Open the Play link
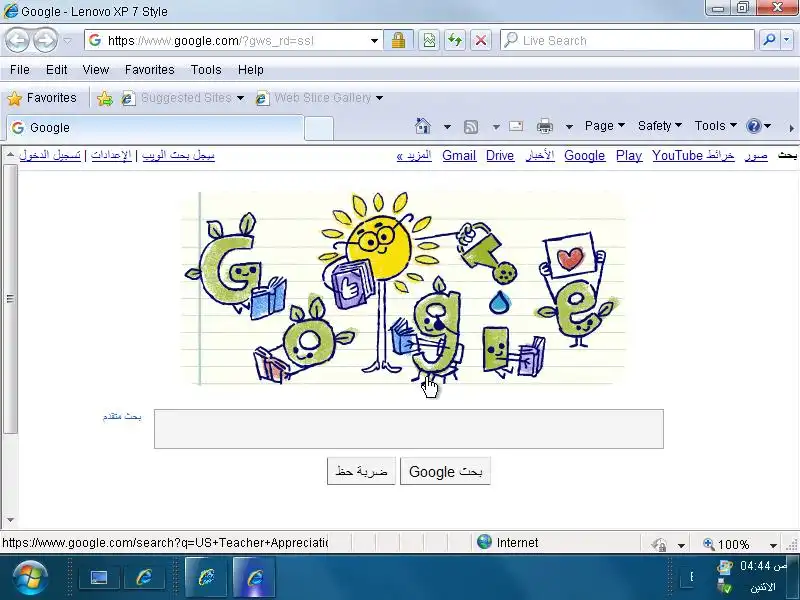The width and height of the screenshot is (800, 600). (629, 156)
